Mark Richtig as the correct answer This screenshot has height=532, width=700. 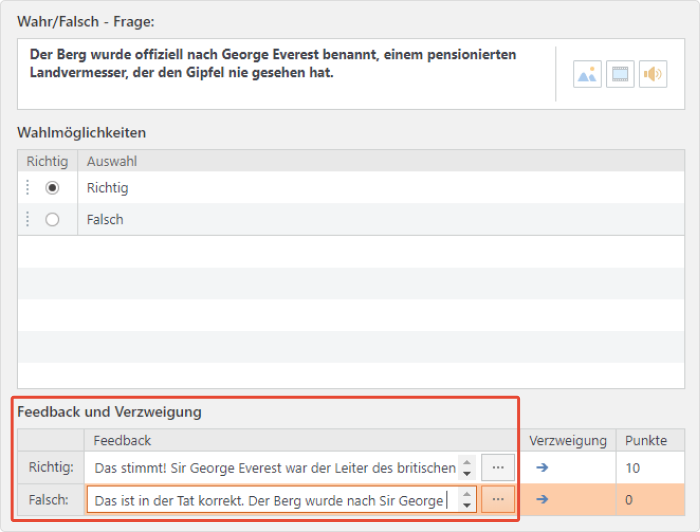click(52, 188)
